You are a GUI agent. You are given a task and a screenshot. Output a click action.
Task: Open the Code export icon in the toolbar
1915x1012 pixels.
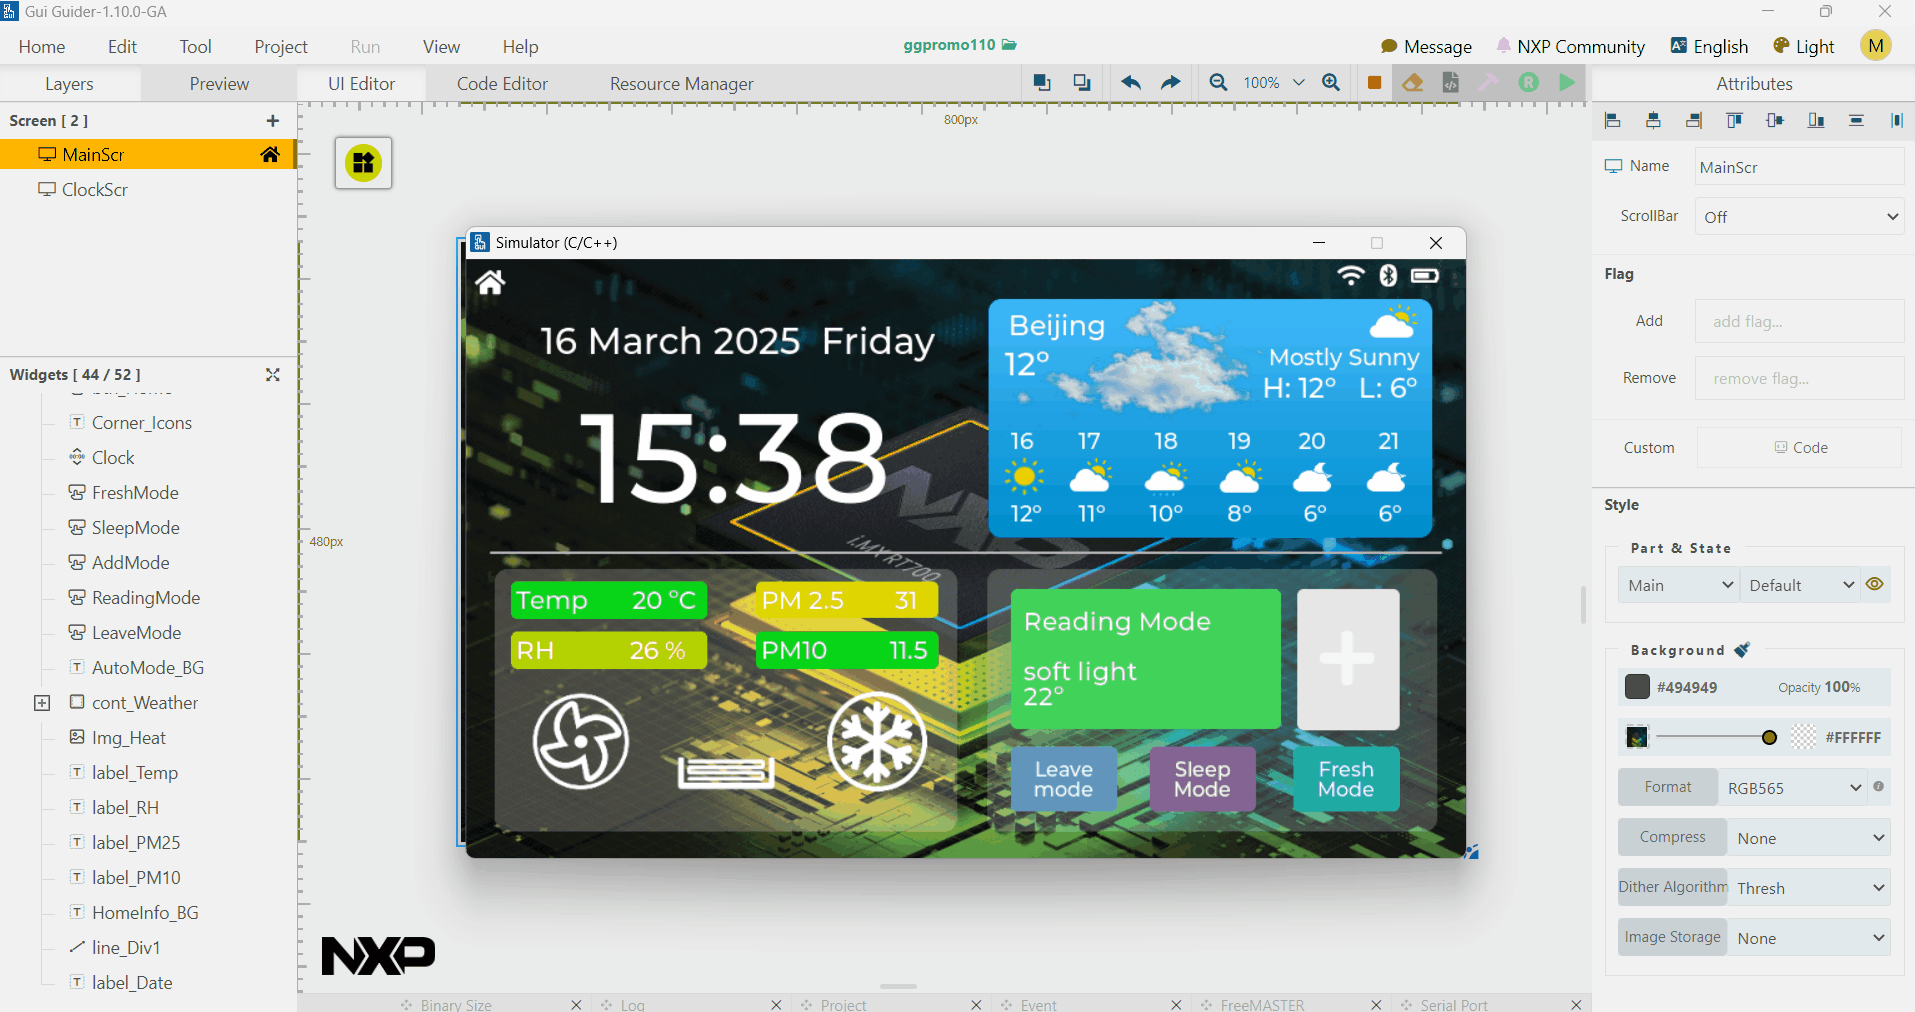pyautogui.click(x=1450, y=83)
